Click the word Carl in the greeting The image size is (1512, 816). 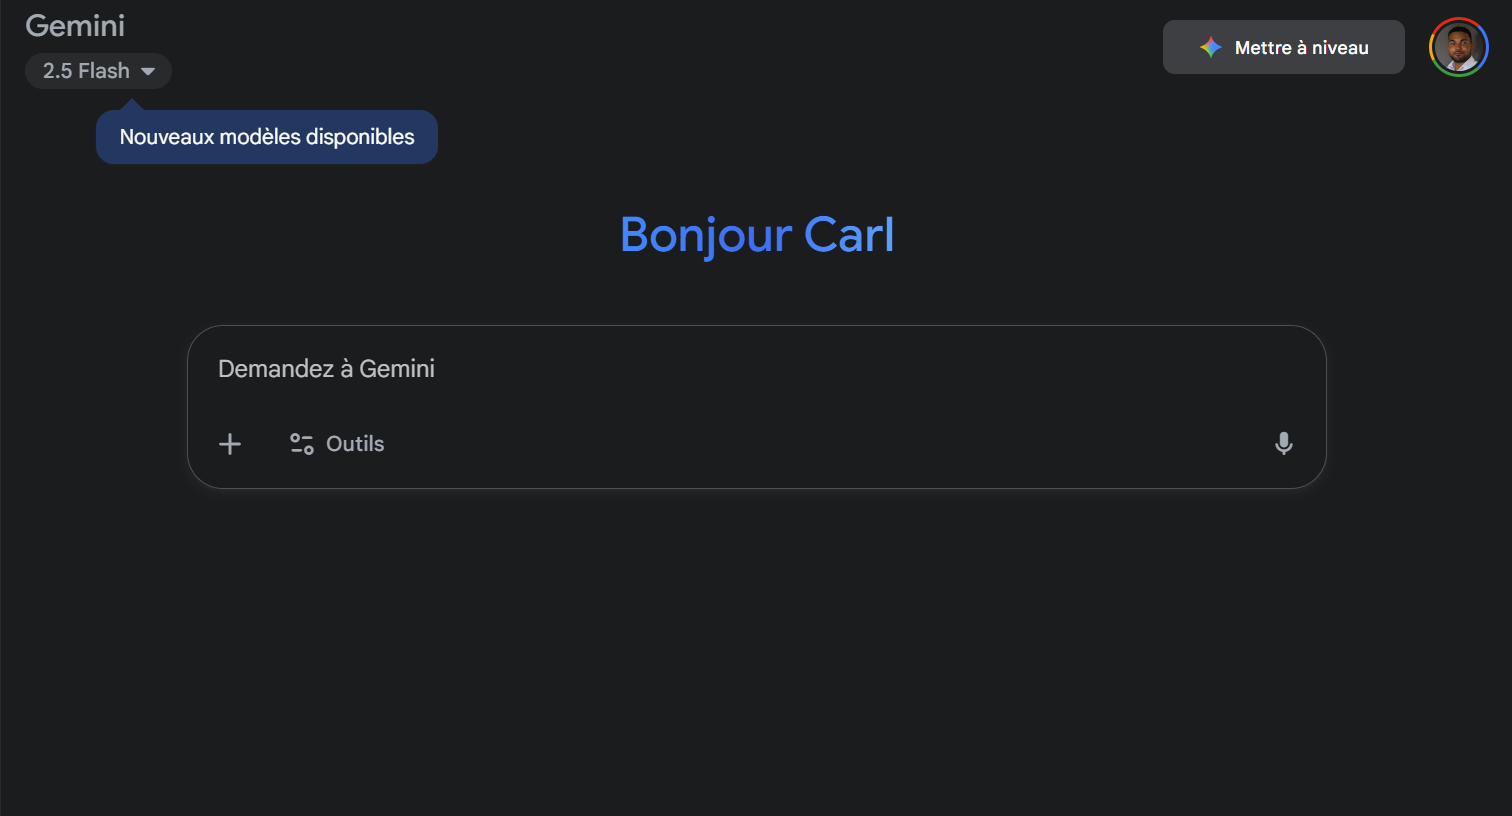[849, 235]
